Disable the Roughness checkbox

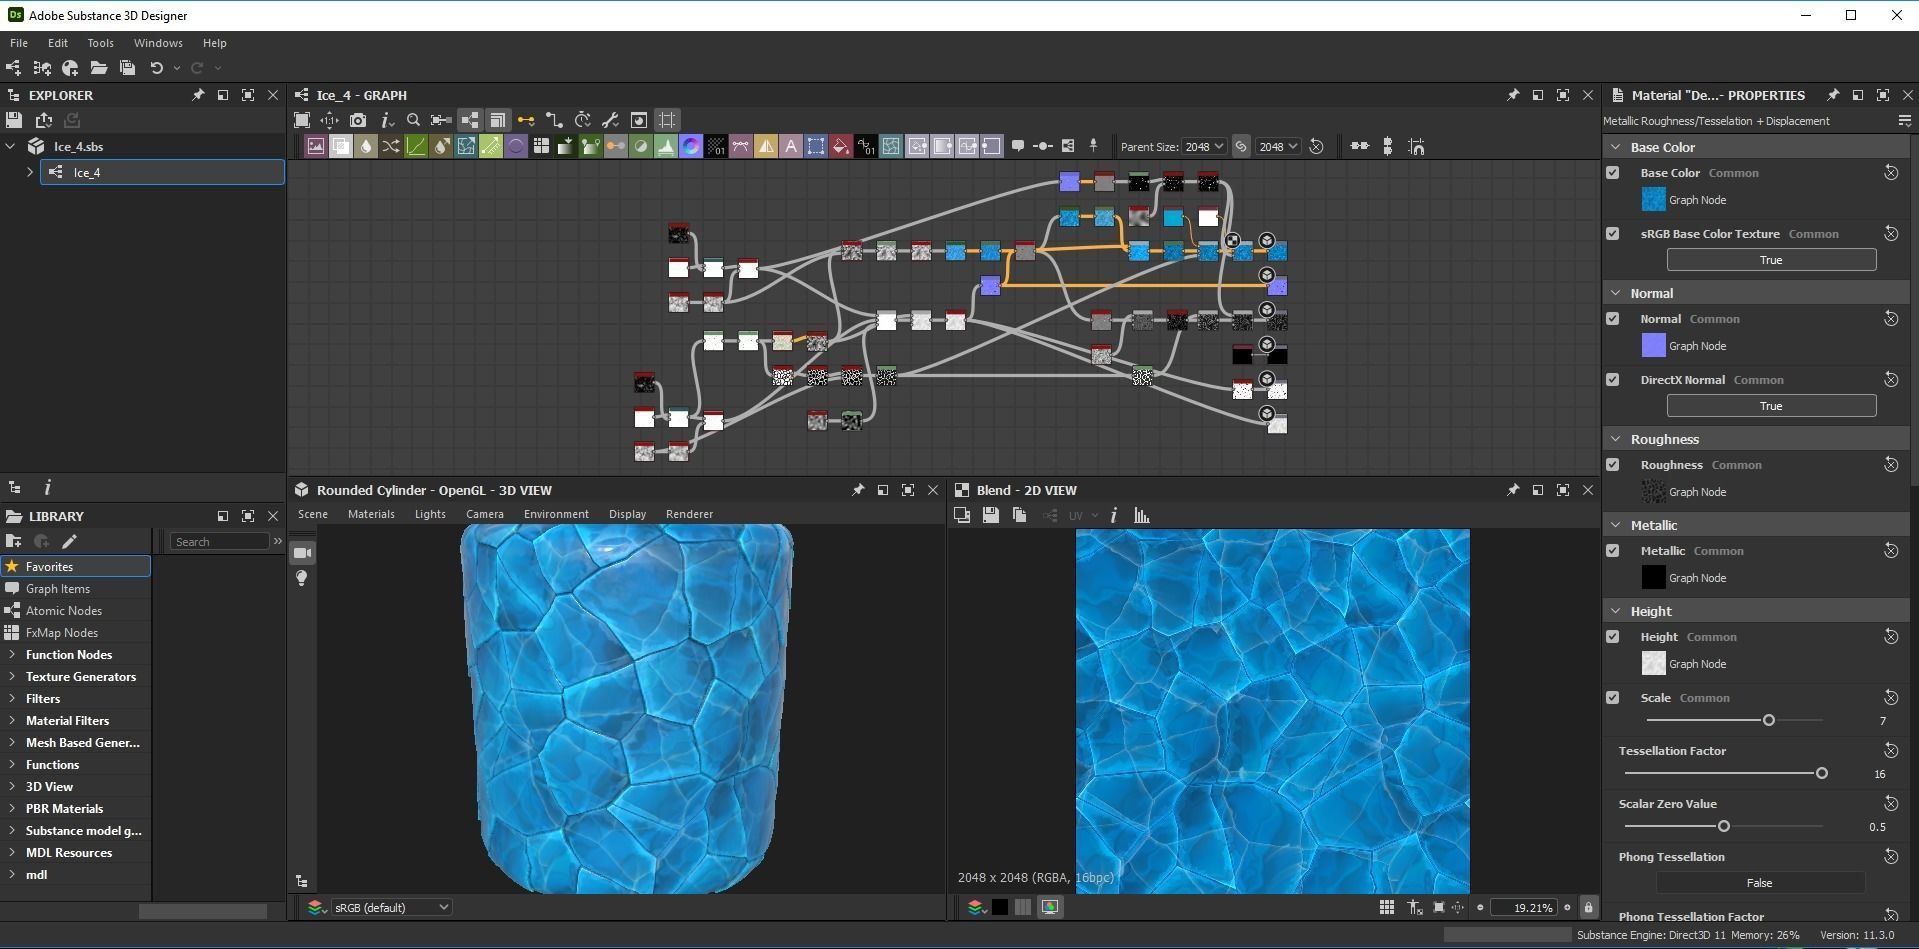(1612, 465)
